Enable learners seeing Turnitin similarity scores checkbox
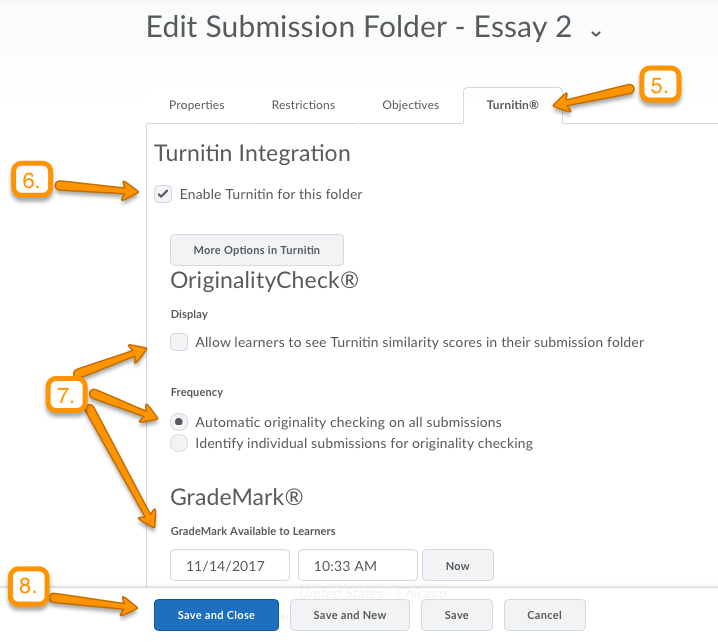This screenshot has height=642, width=718. 179,342
